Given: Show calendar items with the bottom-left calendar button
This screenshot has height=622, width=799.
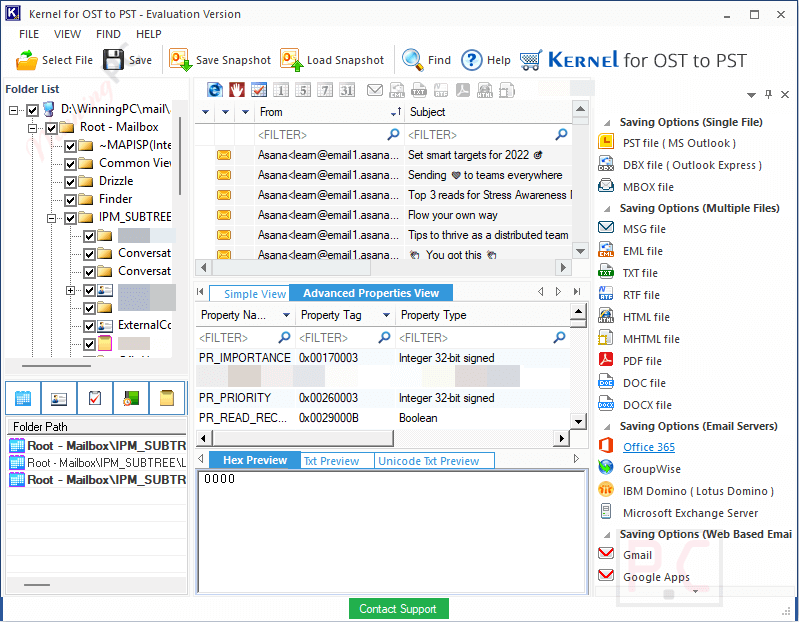Looking at the screenshot, I should pos(23,398).
